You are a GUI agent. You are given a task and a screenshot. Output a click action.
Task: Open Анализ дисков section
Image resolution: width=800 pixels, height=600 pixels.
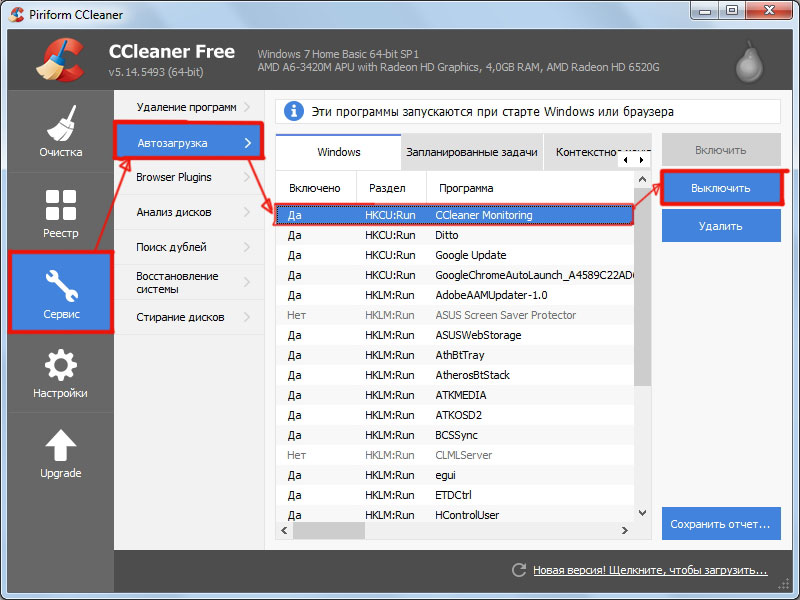point(187,212)
